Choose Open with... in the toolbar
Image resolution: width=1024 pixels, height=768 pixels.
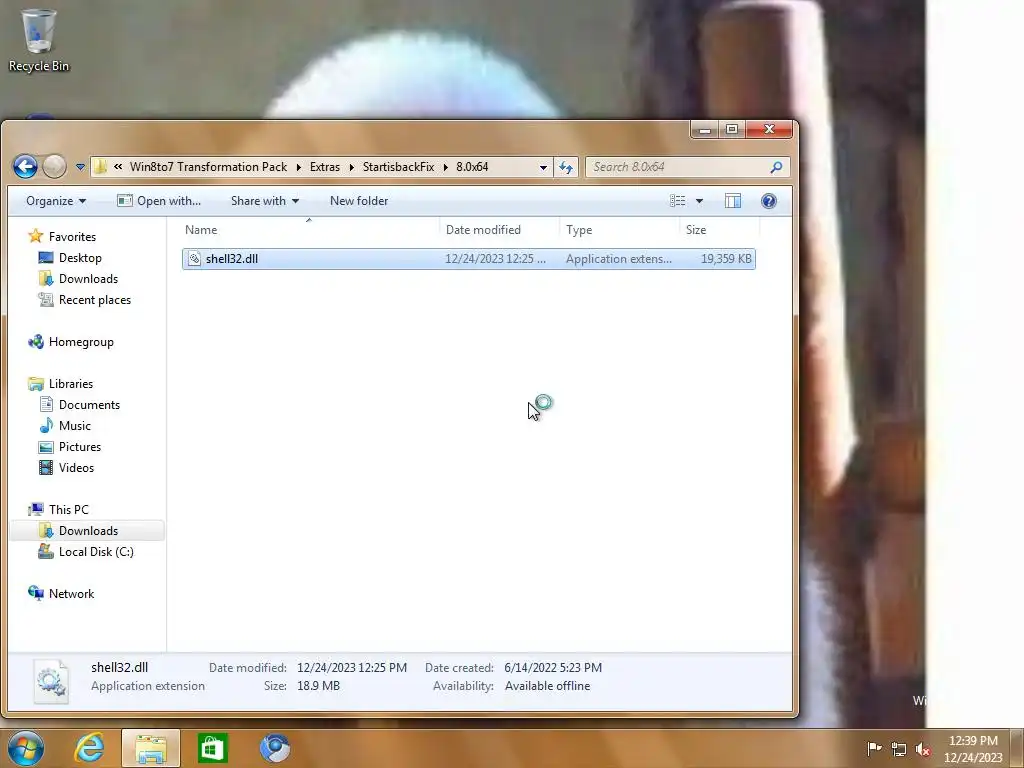159,201
